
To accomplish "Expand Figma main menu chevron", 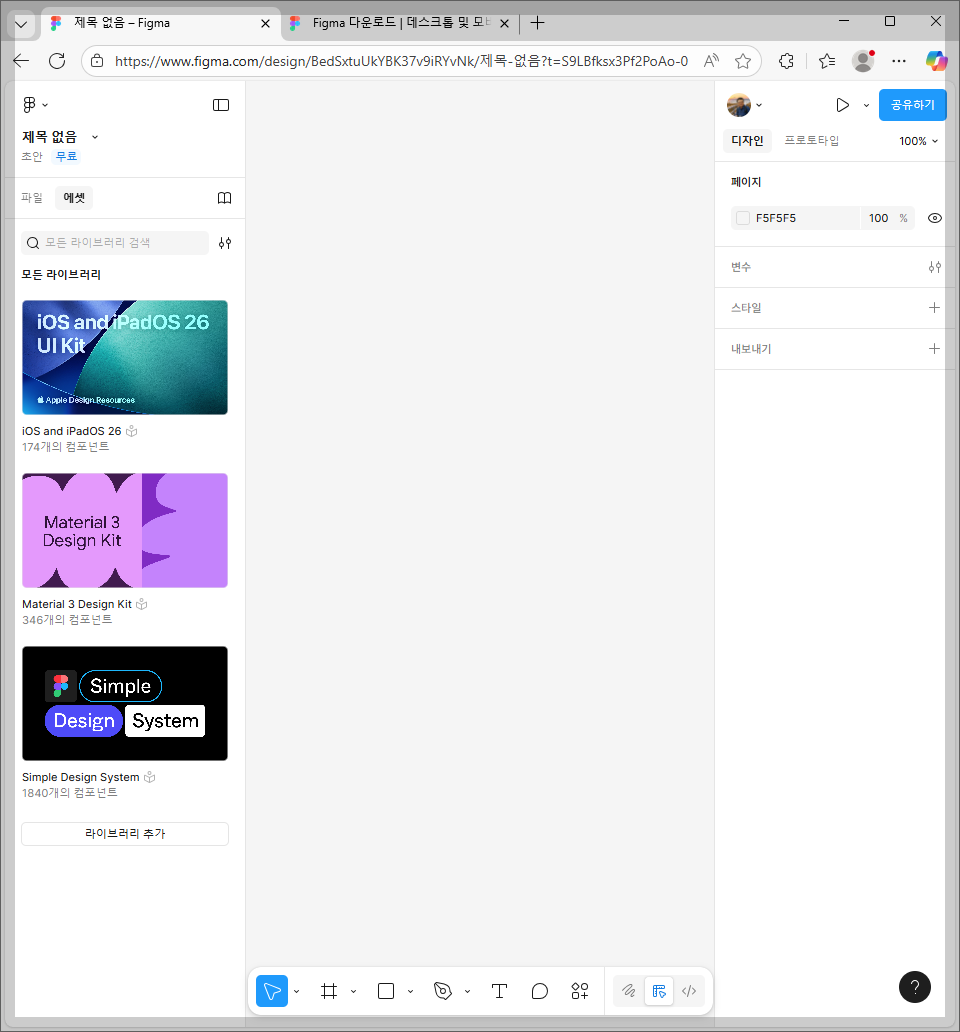I will tap(45, 105).
